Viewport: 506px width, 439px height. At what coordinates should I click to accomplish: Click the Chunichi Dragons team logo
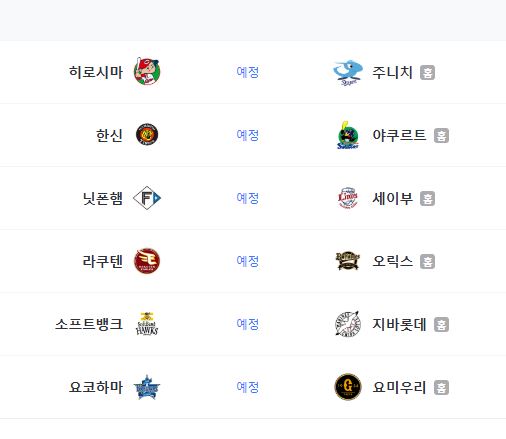click(x=348, y=72)
